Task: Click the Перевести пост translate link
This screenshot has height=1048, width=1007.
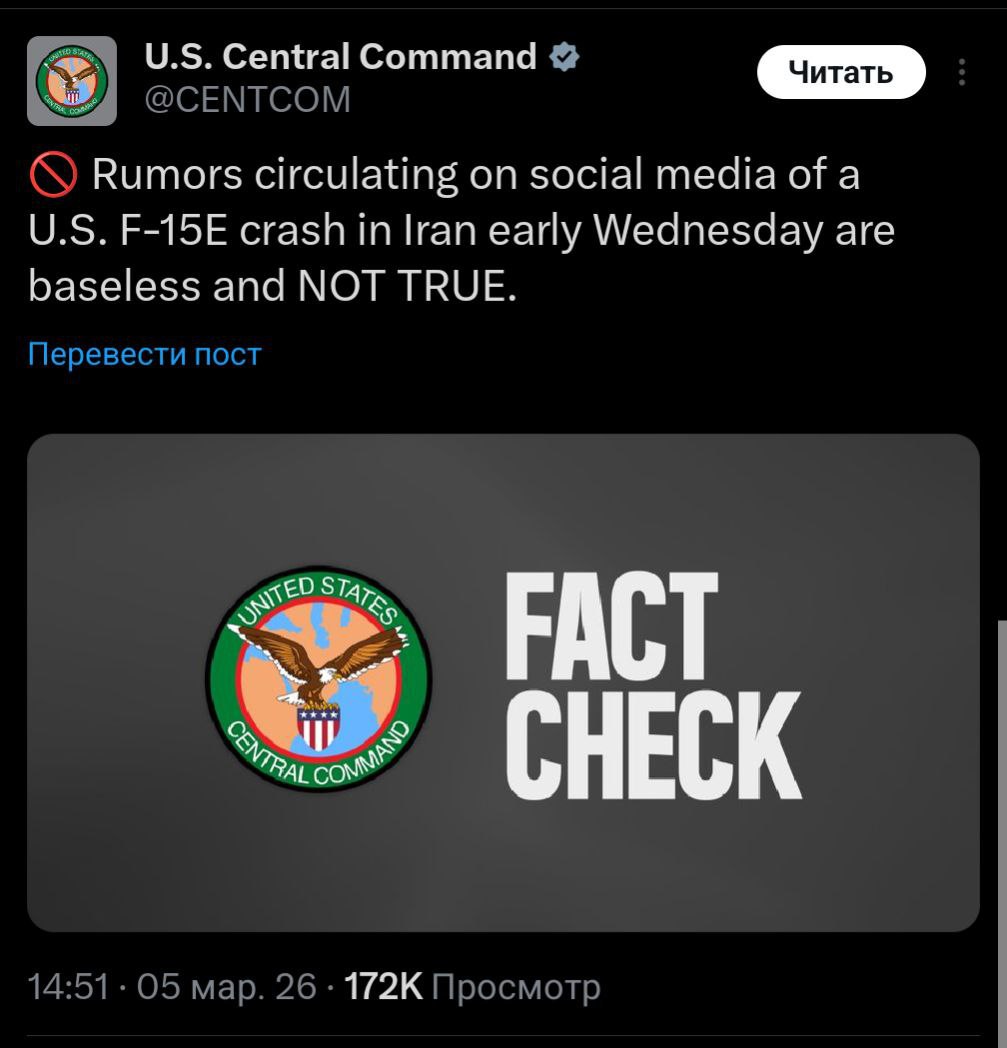Action: click(144, 354)
